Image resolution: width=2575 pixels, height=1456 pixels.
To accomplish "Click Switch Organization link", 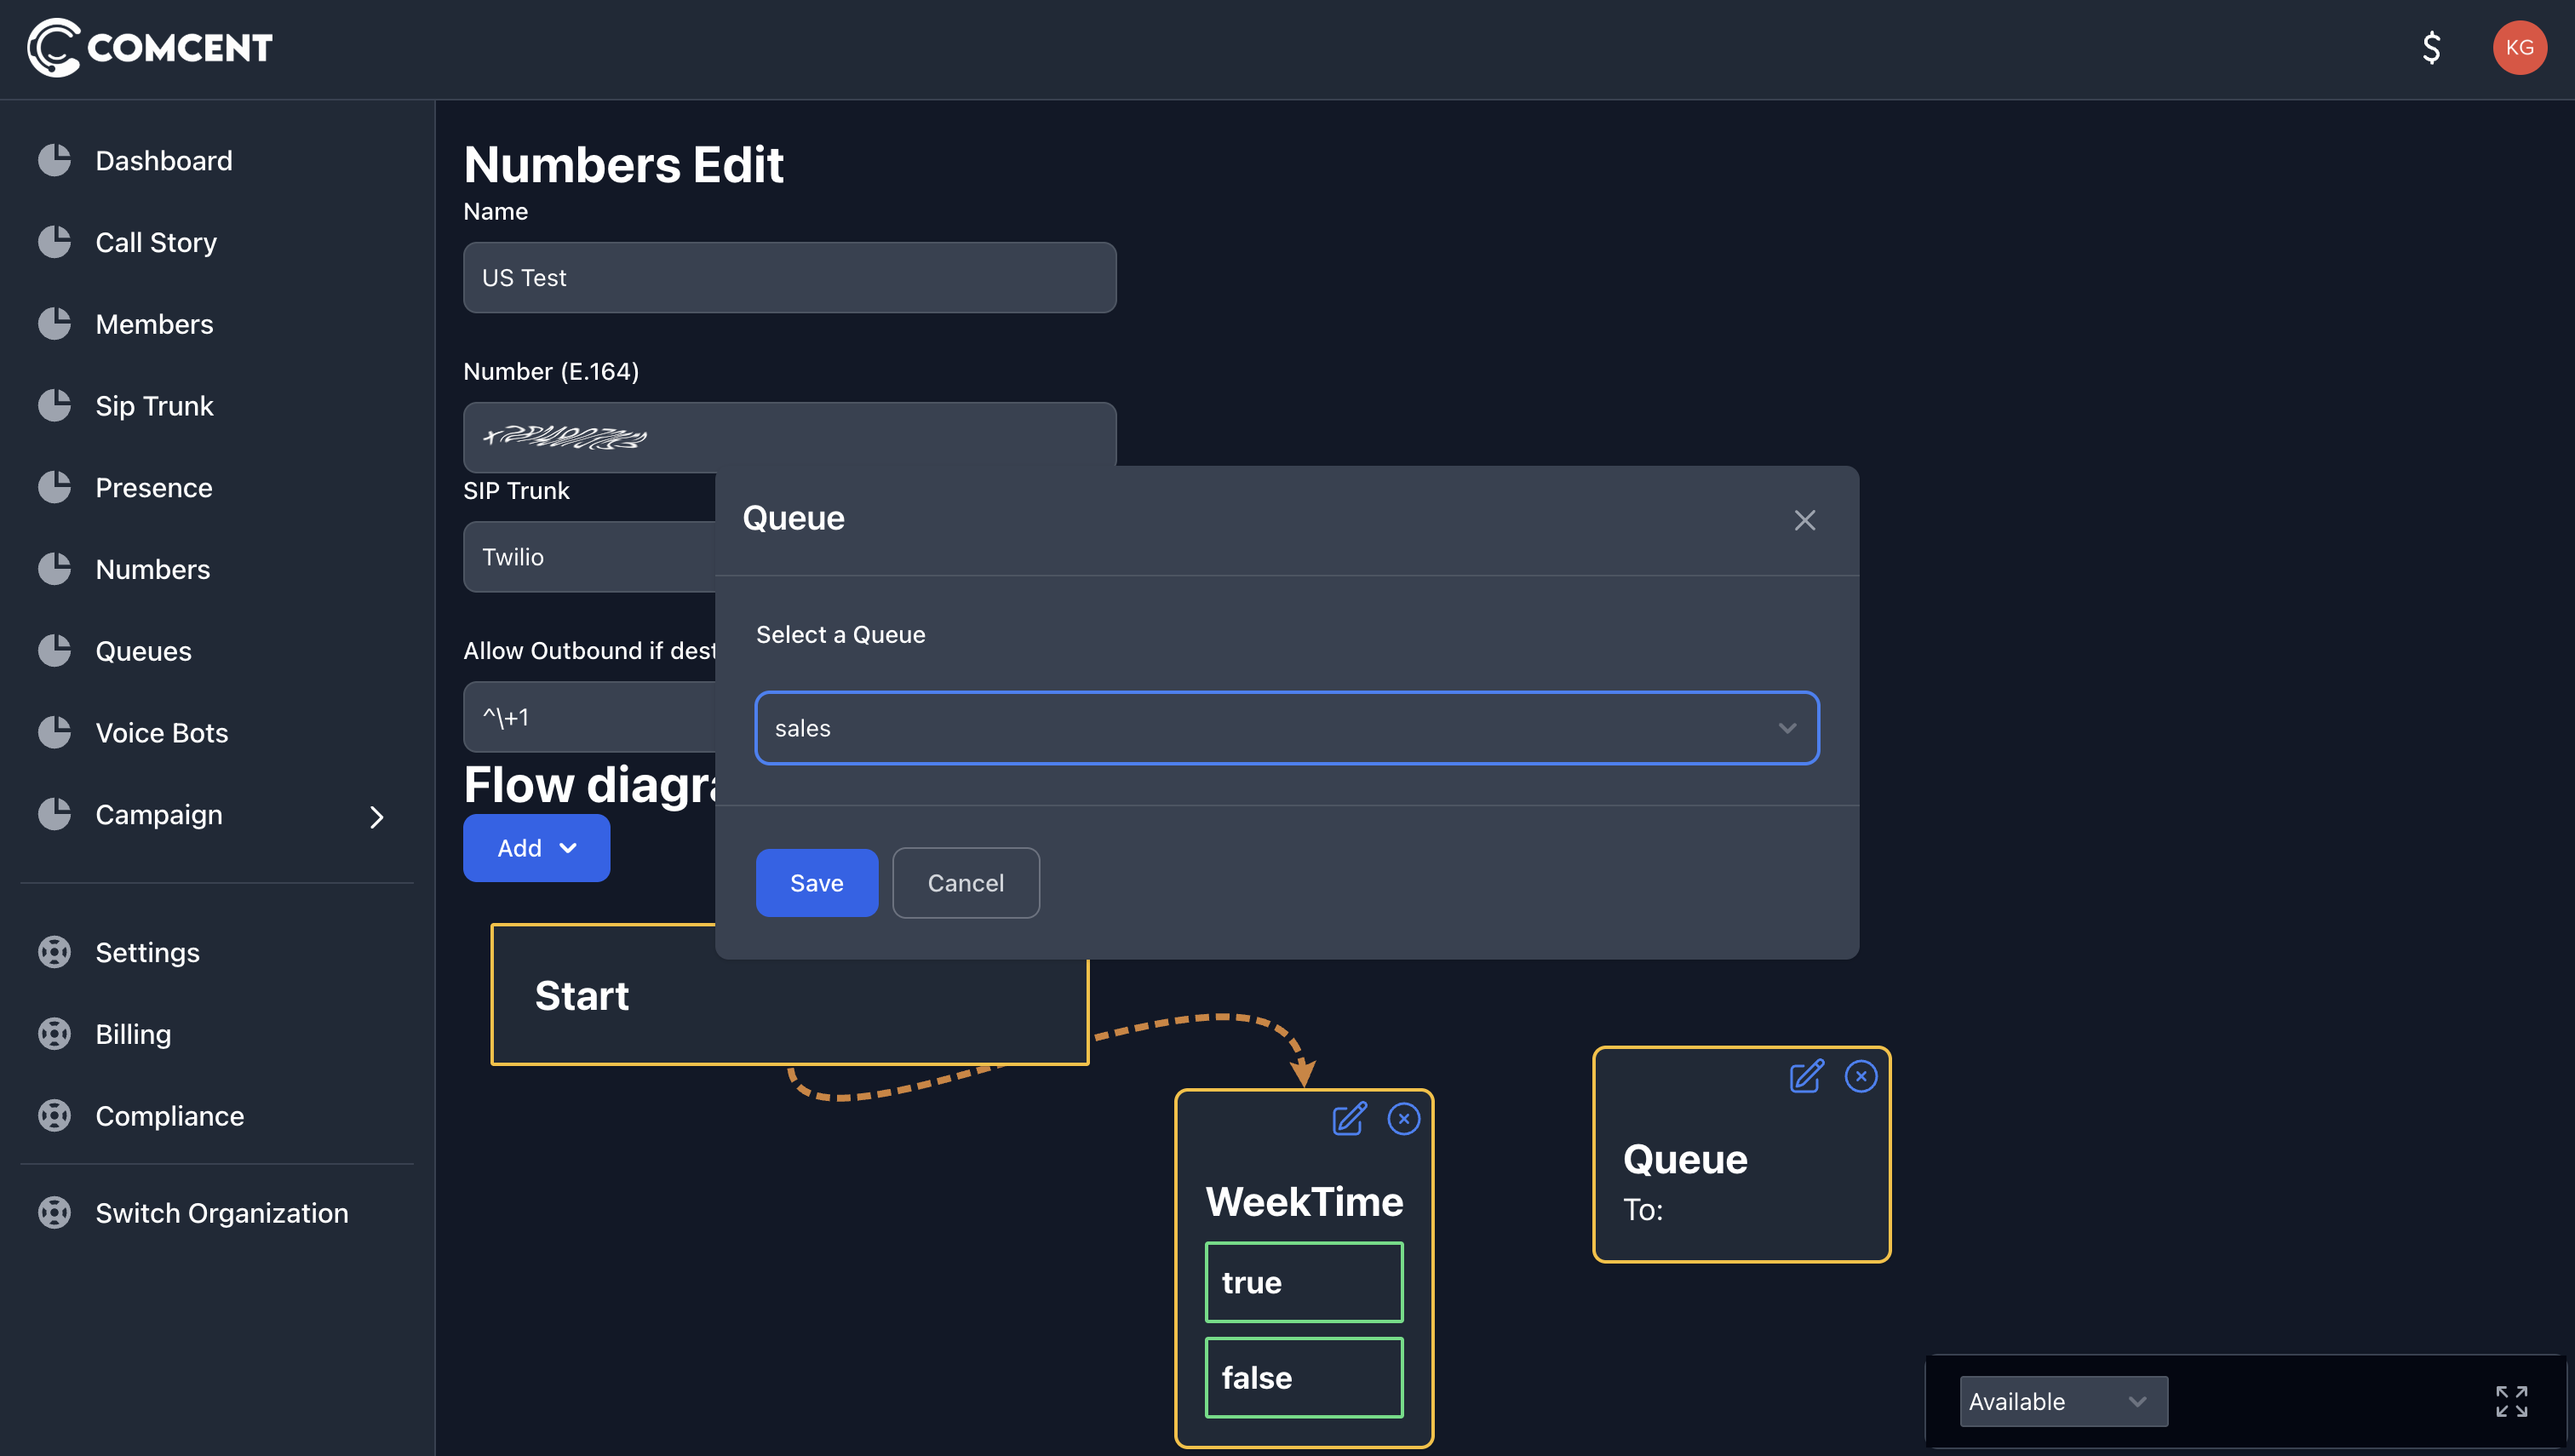I will pos(222,1213).
